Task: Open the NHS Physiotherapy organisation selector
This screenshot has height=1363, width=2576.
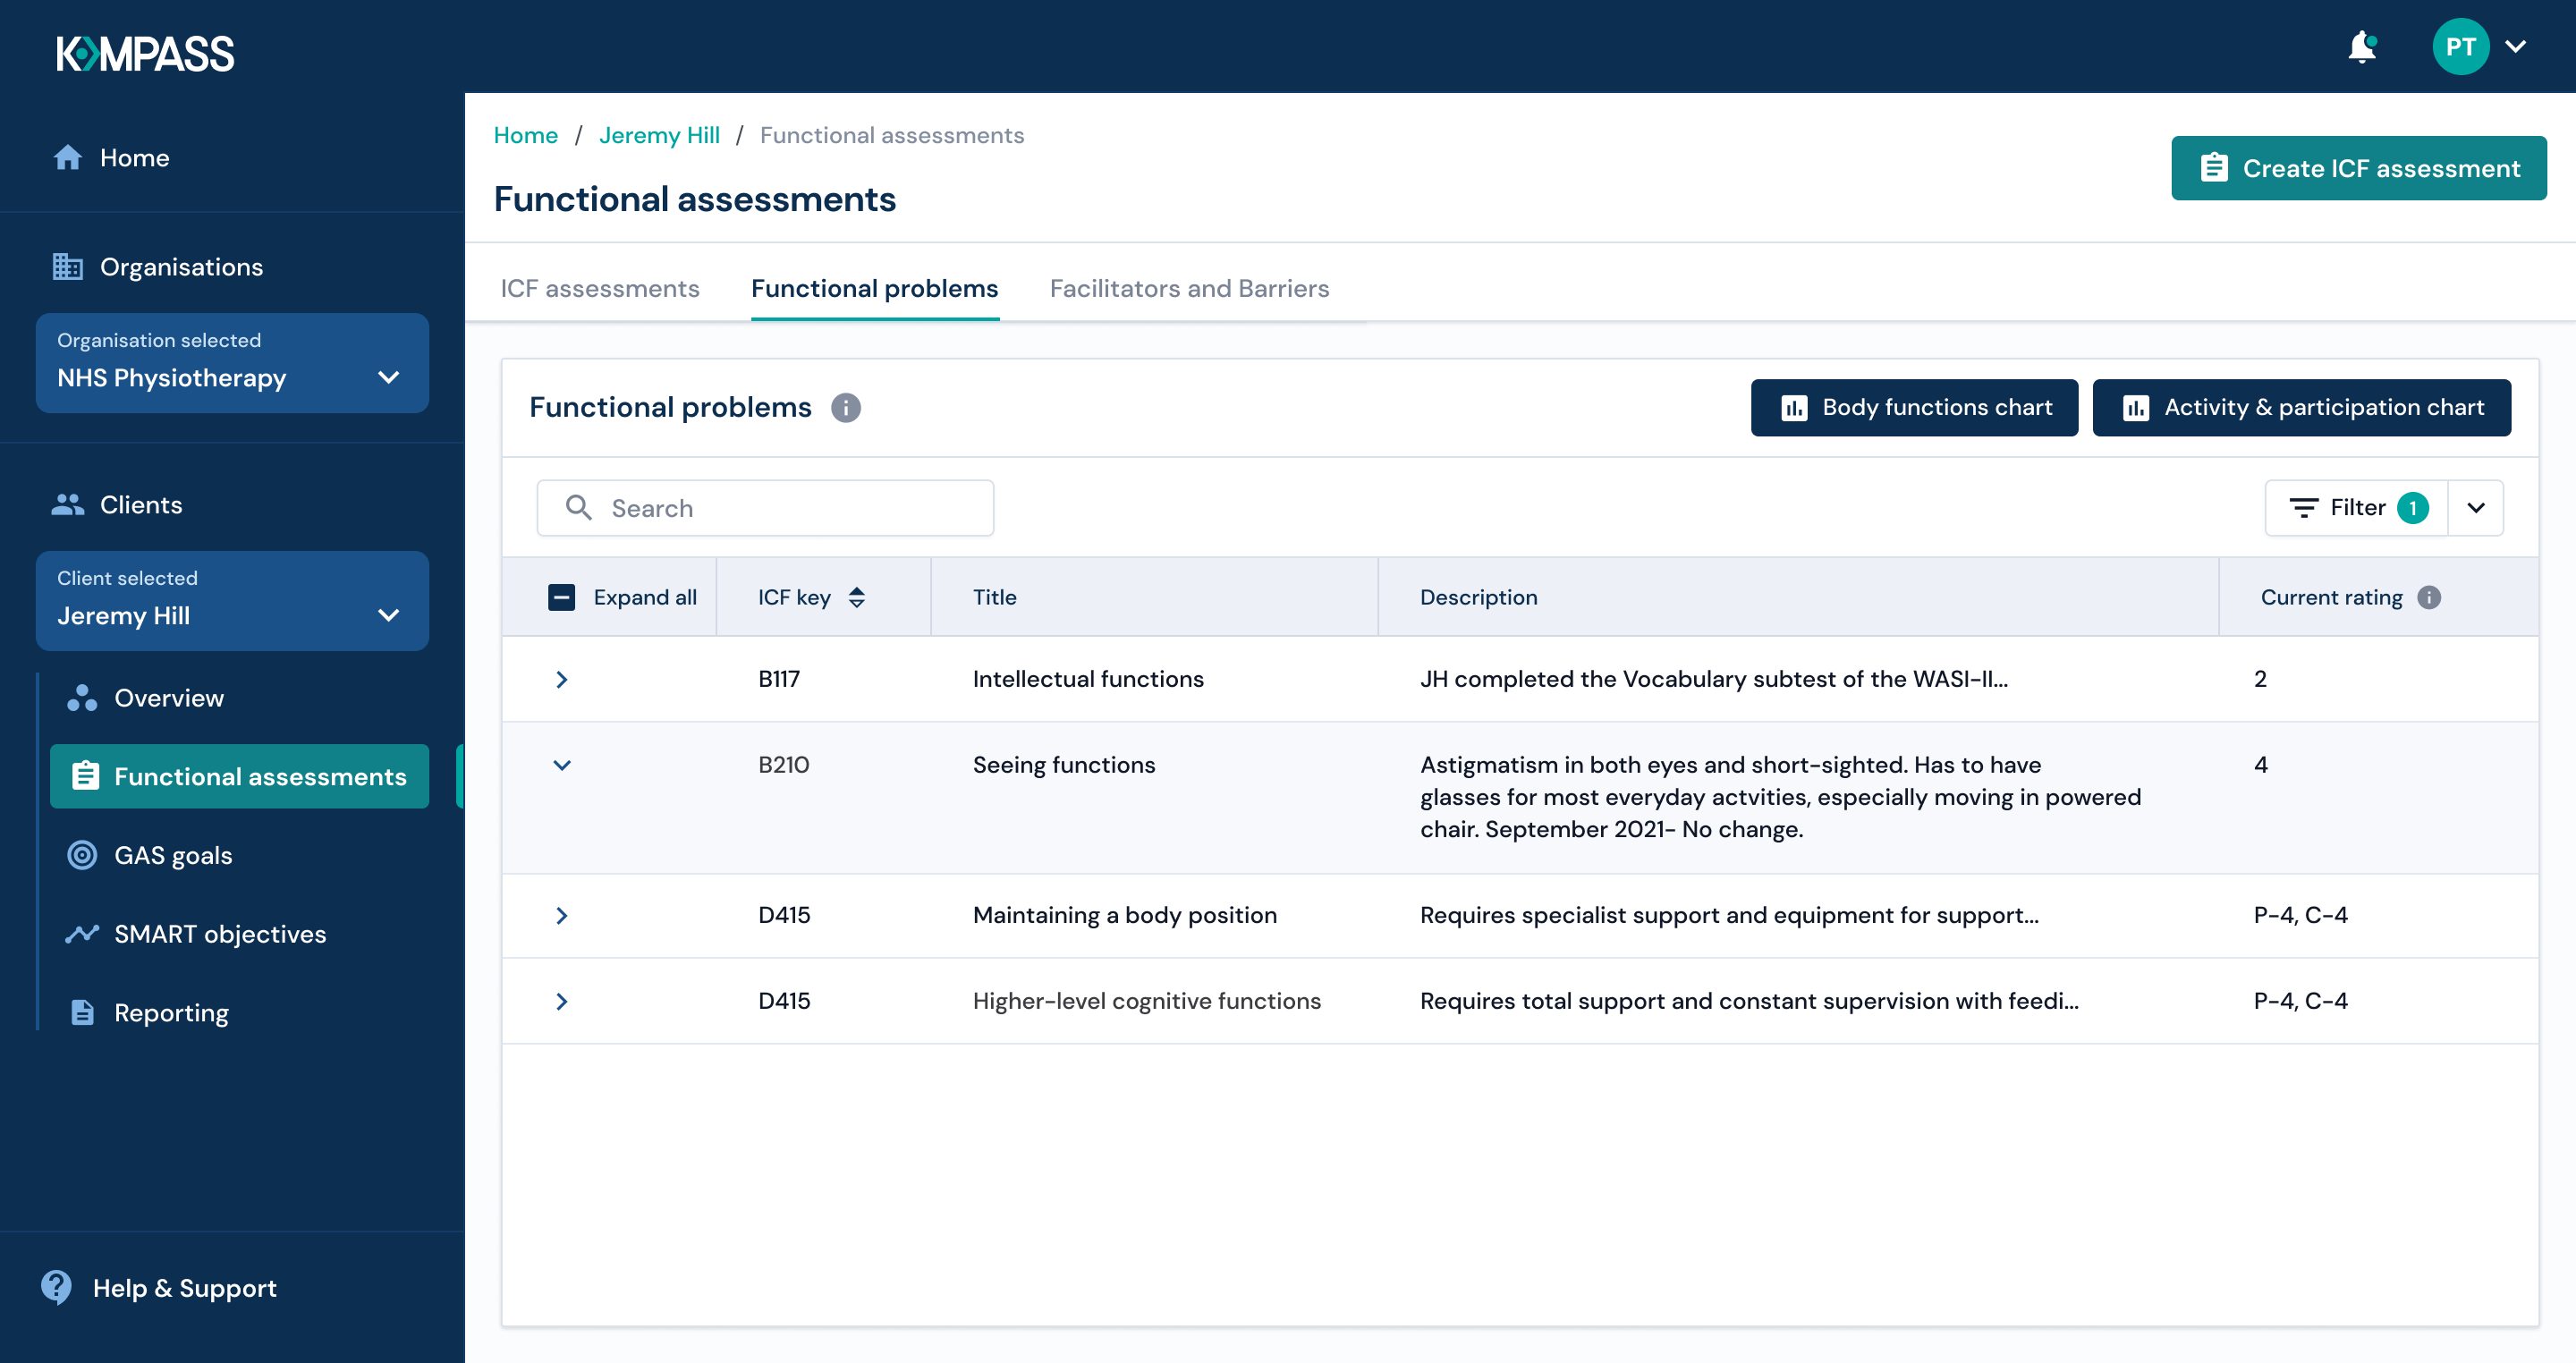Action: click(232, 362)
